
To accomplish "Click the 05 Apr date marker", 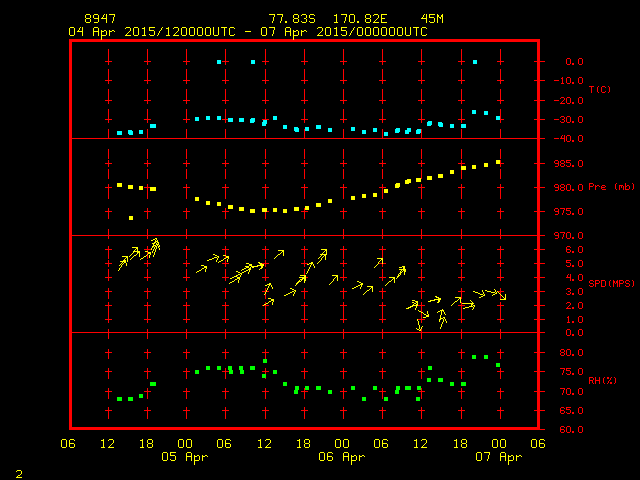I will click(x=184, y=457).
